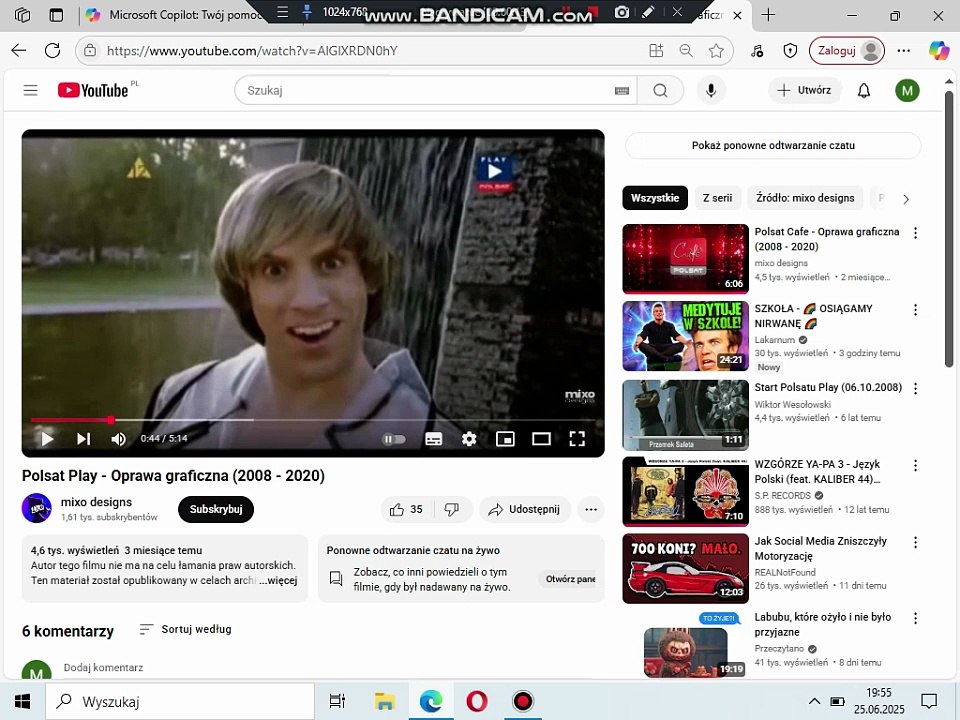Open the on-screen keyboard in search box
The image size is (960, 720).
point(621,91)
